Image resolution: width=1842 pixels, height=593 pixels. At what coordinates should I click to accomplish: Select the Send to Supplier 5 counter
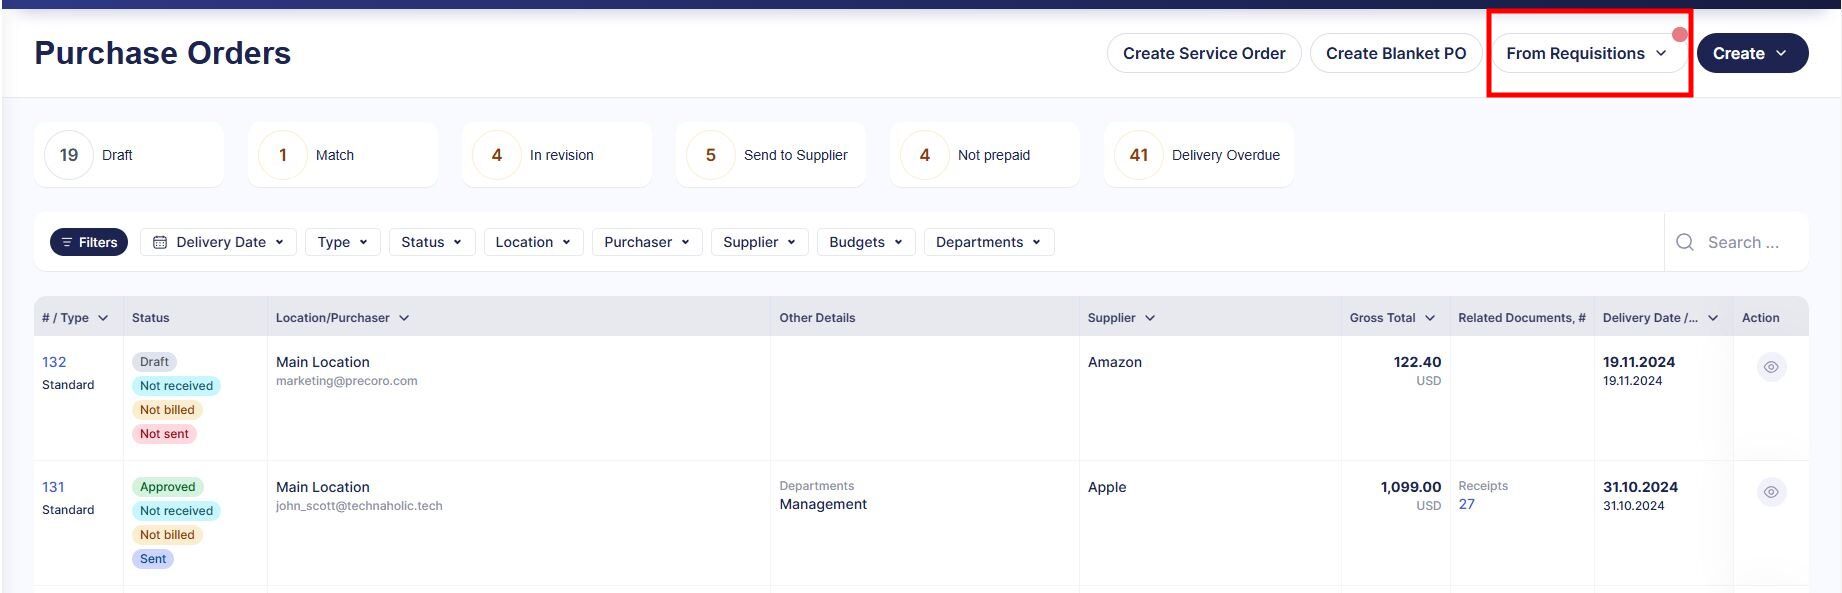771,155
